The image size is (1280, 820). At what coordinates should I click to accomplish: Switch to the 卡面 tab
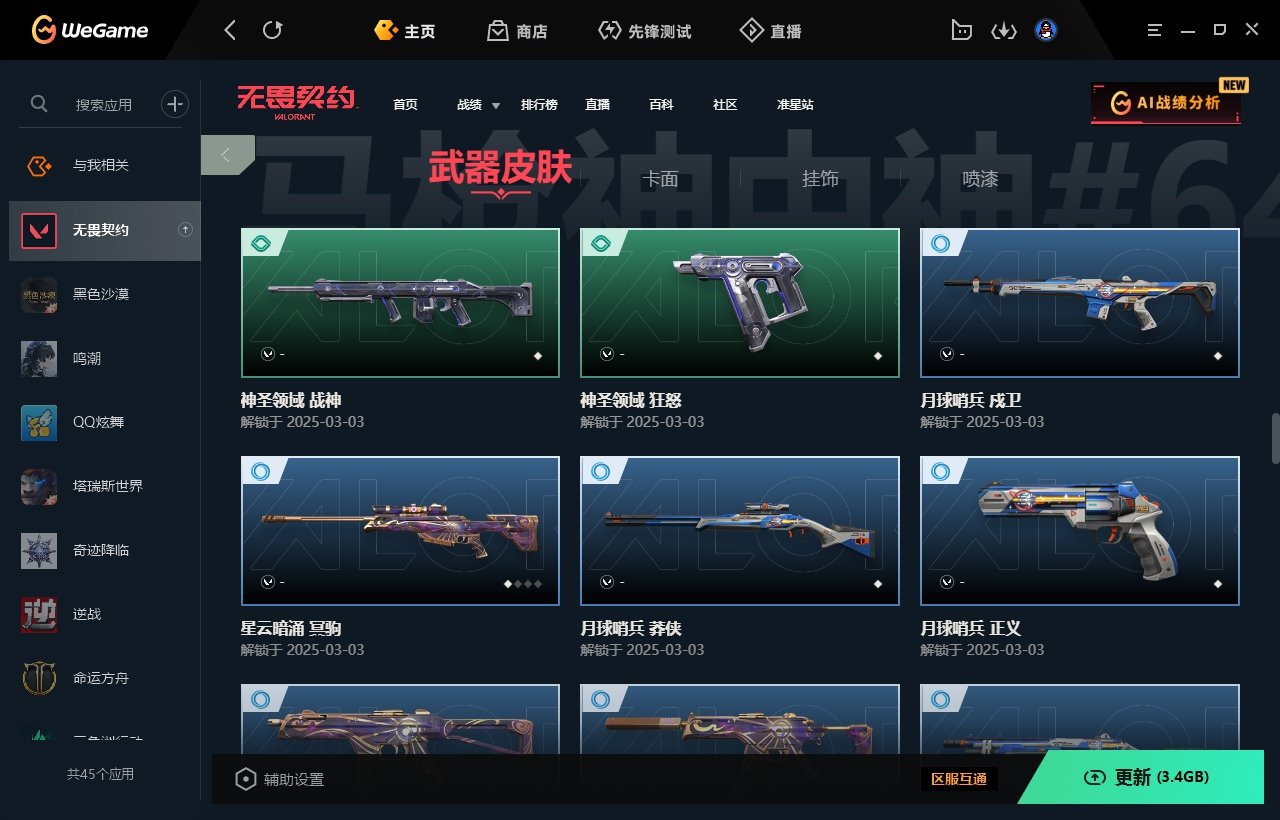point(660,179)
